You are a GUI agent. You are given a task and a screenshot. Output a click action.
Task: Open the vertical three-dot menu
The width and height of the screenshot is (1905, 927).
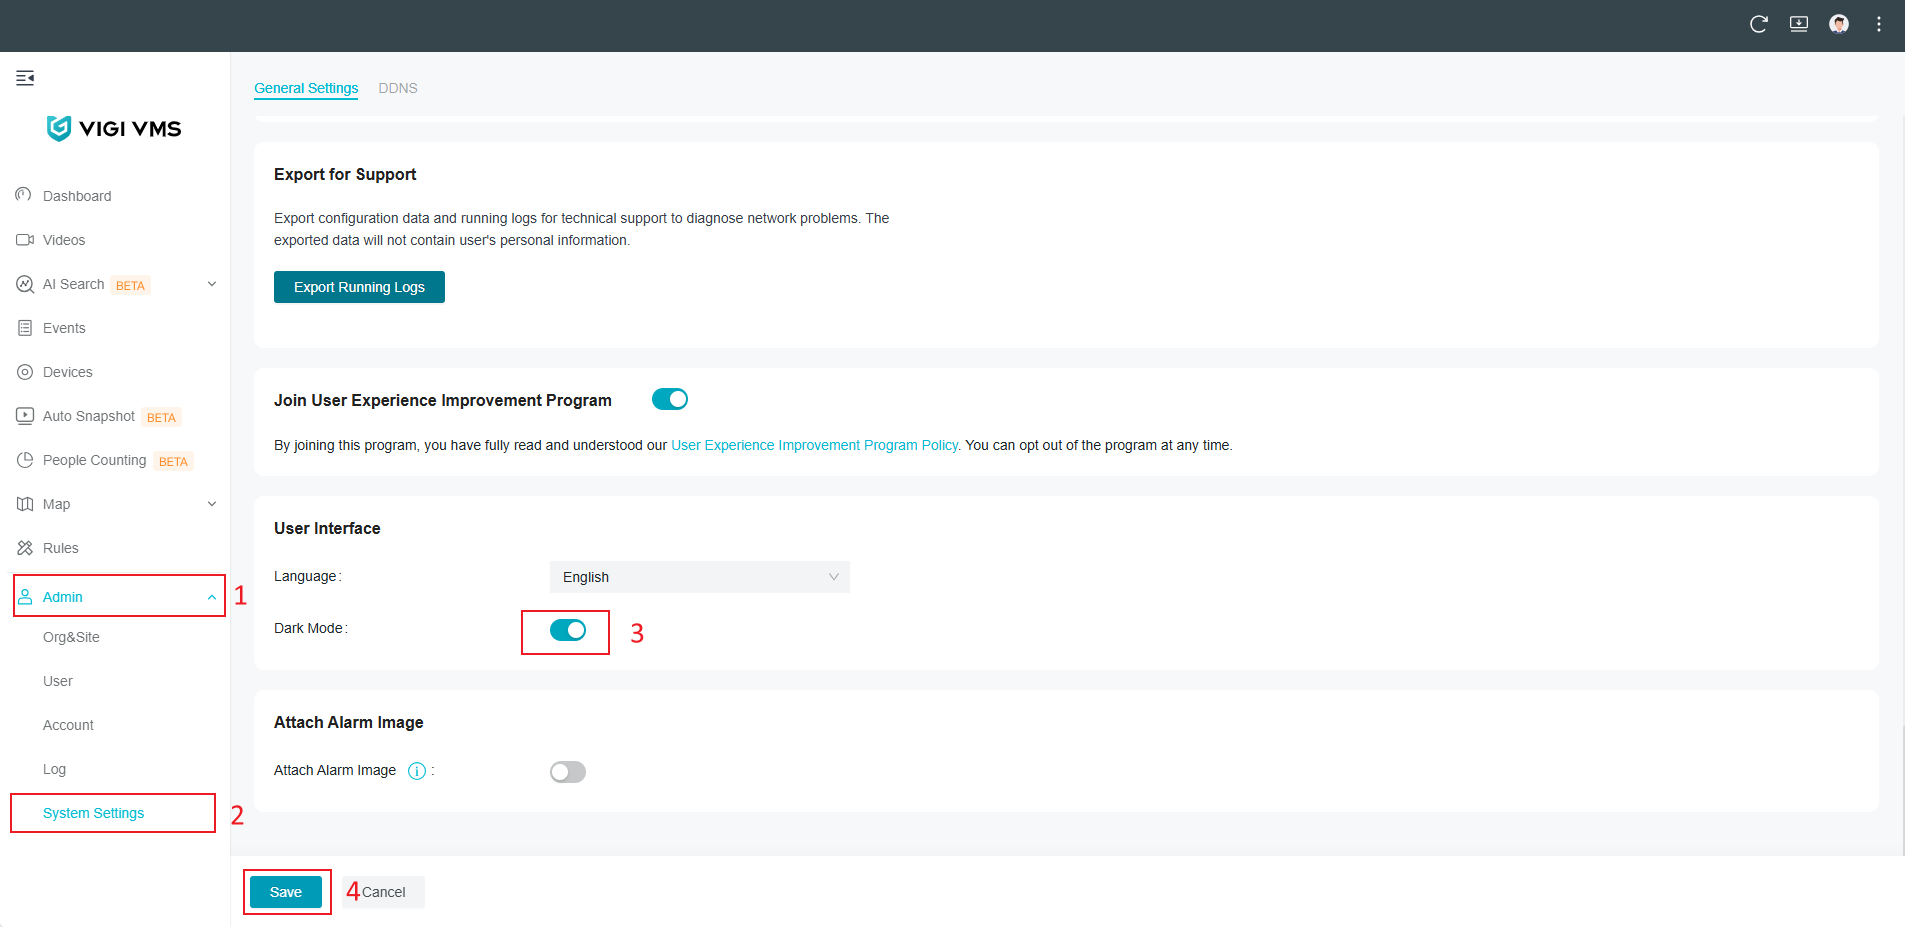click(x=1879, y=24)
